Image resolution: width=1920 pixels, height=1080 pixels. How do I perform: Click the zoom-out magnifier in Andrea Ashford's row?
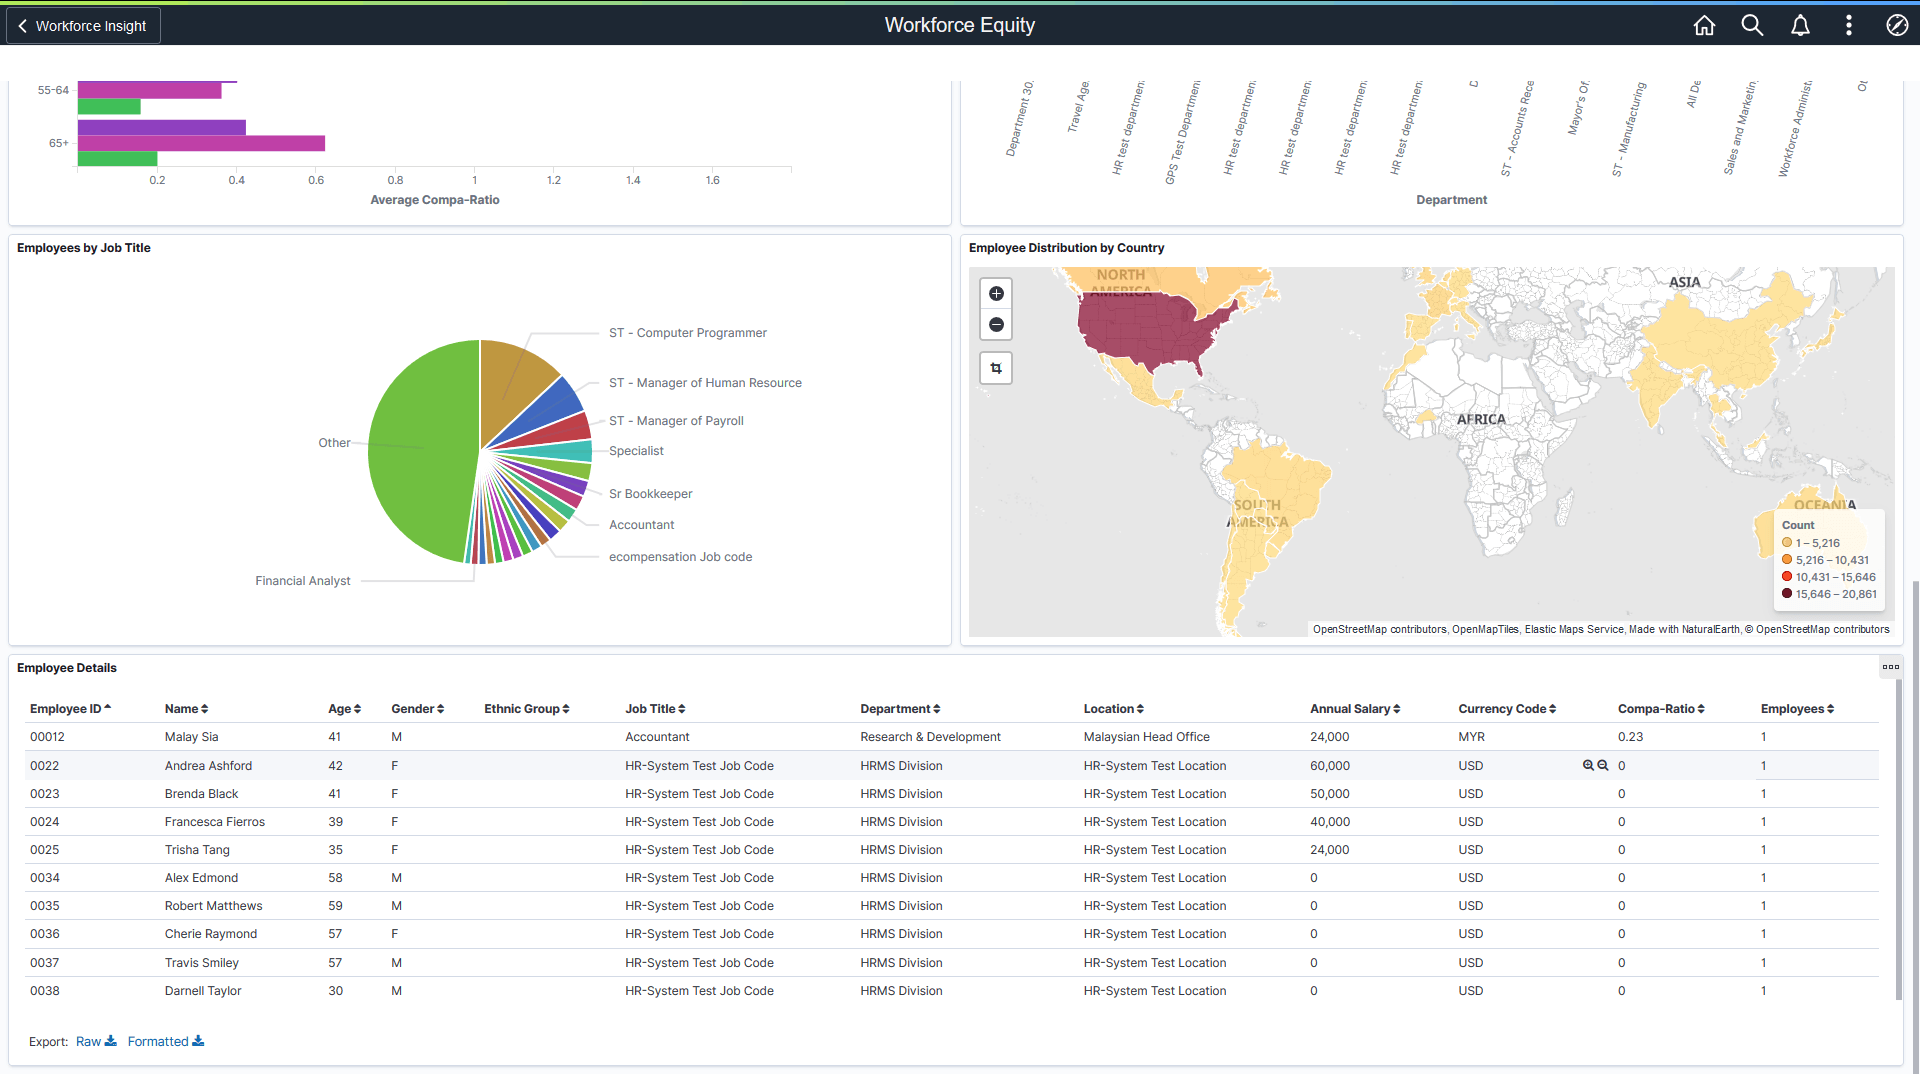click(1603, 765)
